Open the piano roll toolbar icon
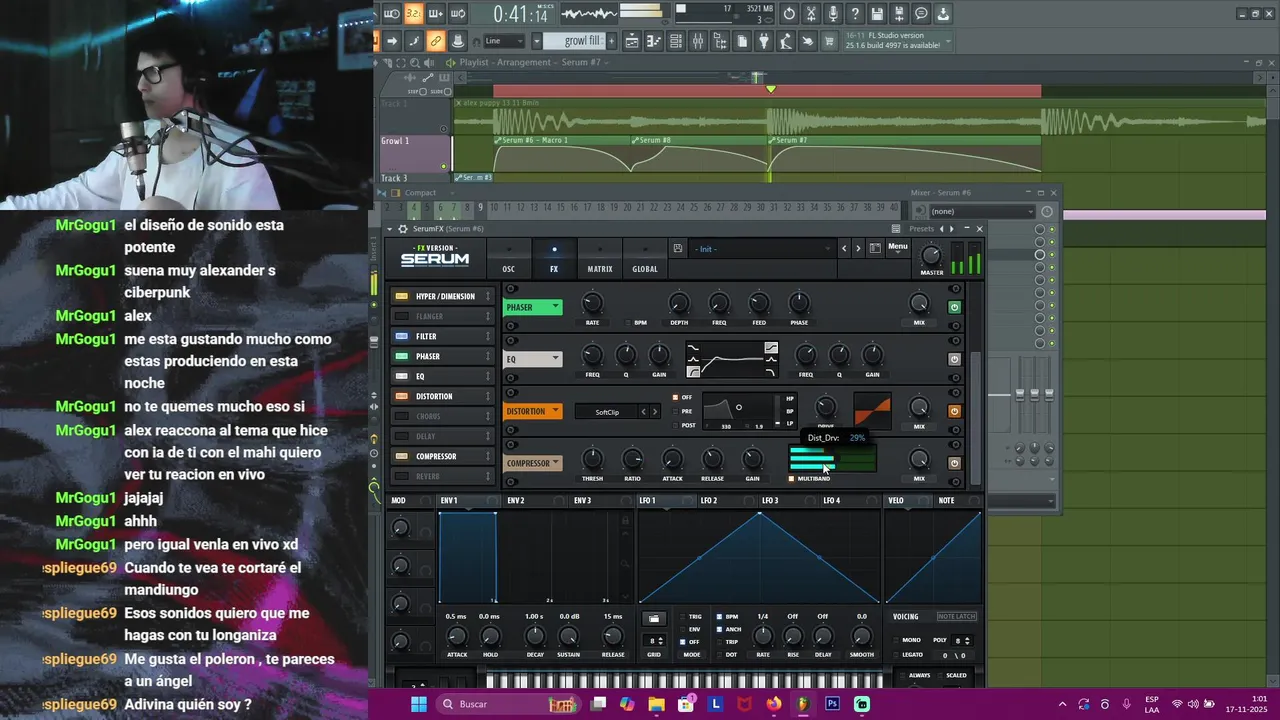 click(x=654, y=41)
